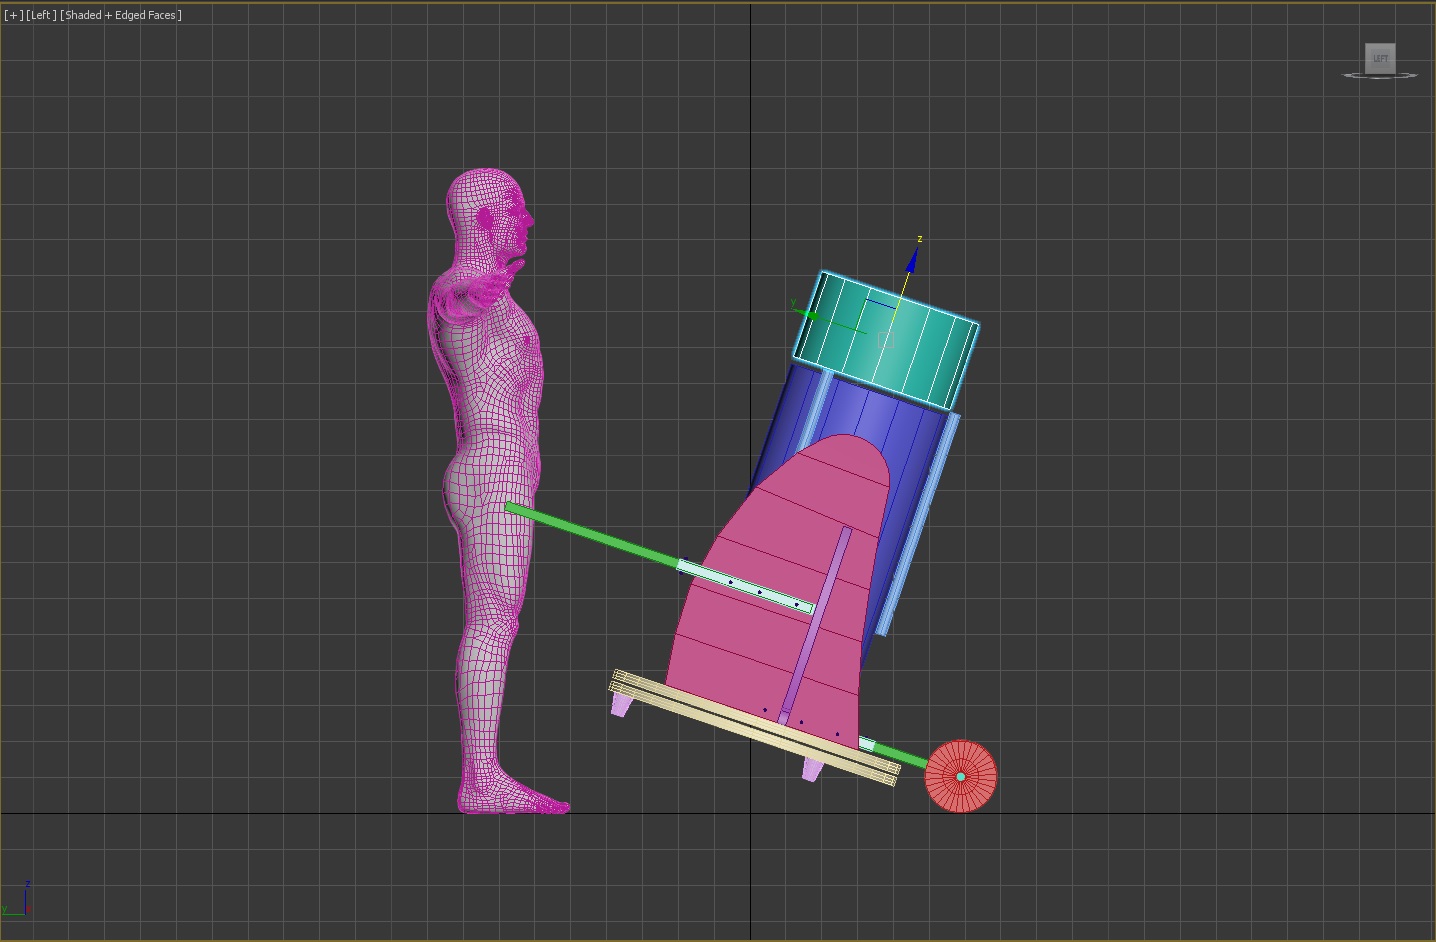Grab the blue Z-axis gizmo arrow
1436x942 pixels.
[x=911, y=263]
